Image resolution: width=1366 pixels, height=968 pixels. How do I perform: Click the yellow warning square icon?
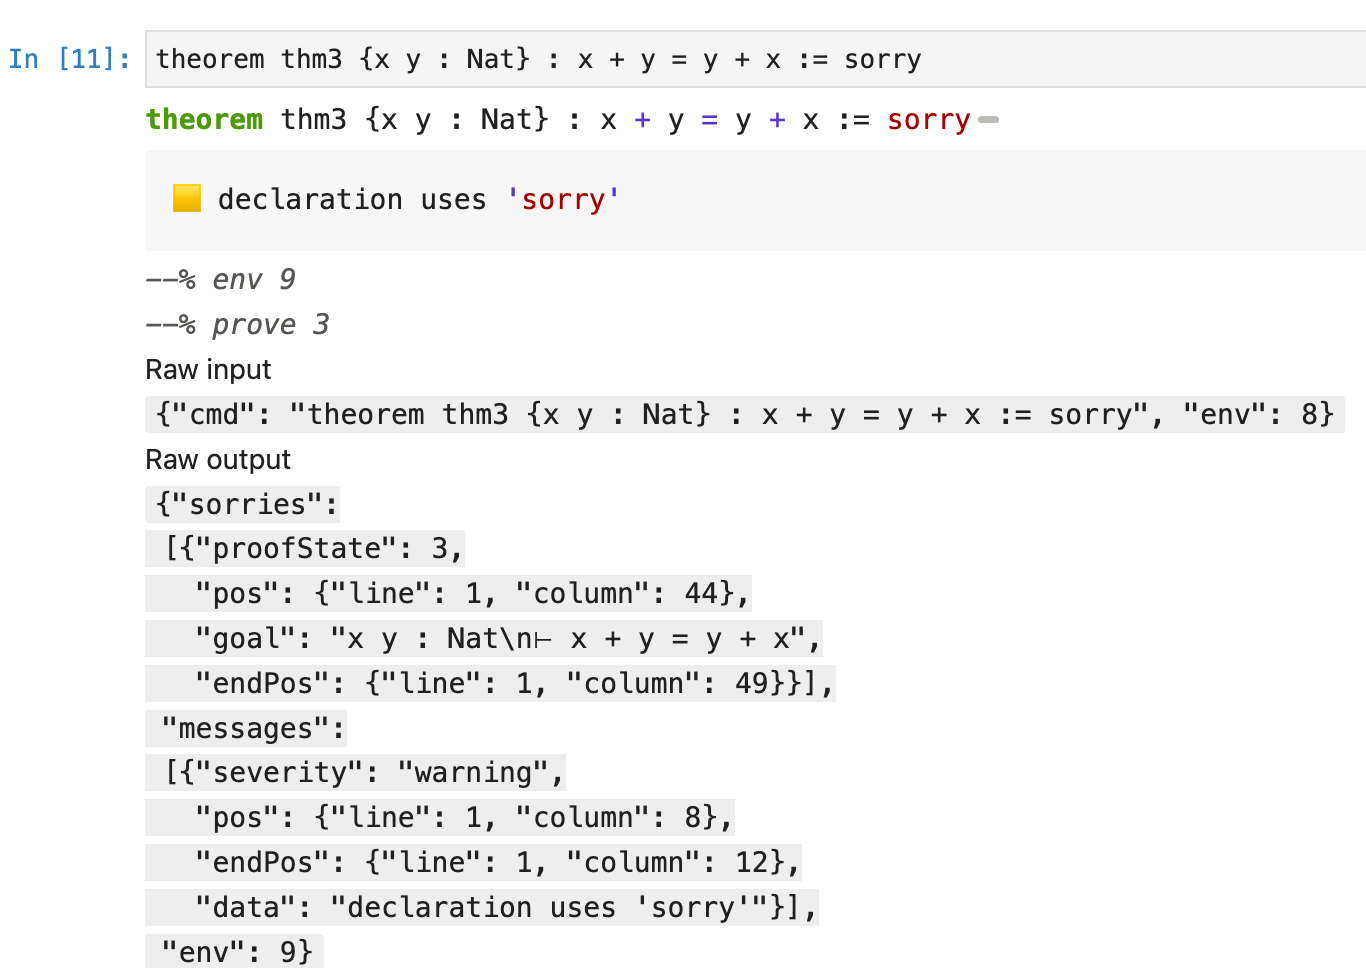click(187, 198)
